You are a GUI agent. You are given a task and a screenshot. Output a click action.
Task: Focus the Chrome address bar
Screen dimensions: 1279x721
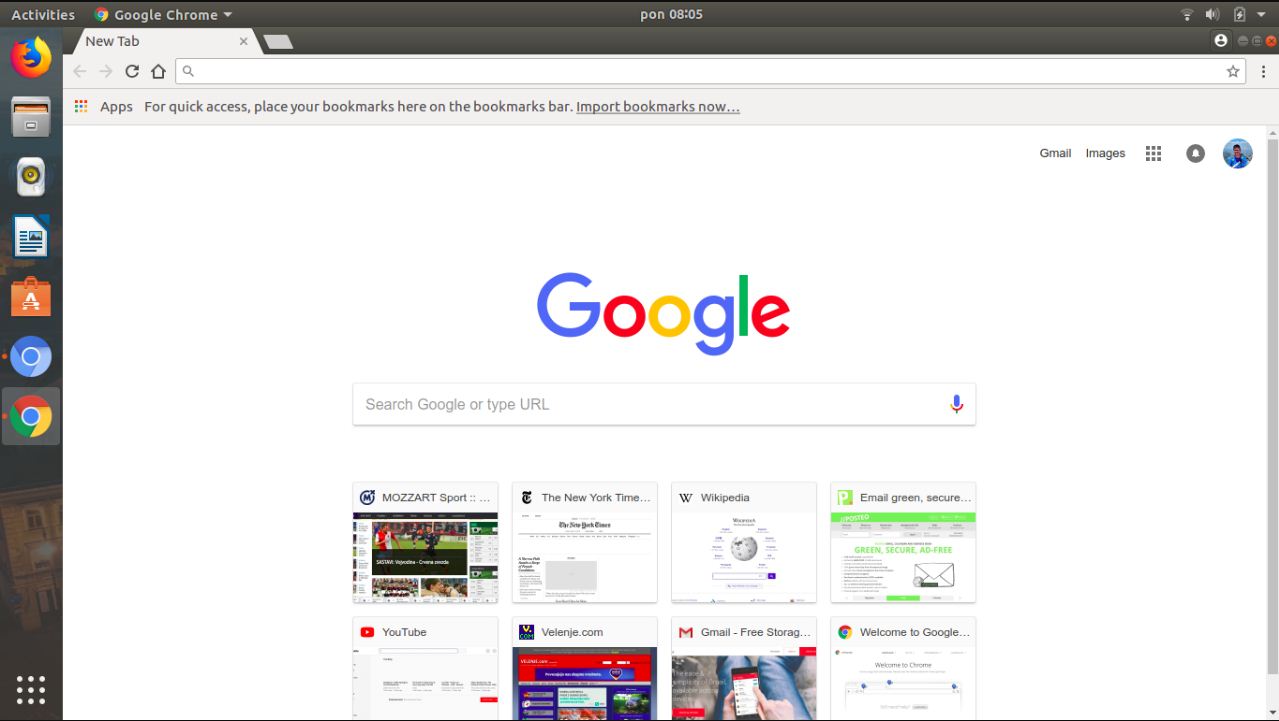[712, 71]
